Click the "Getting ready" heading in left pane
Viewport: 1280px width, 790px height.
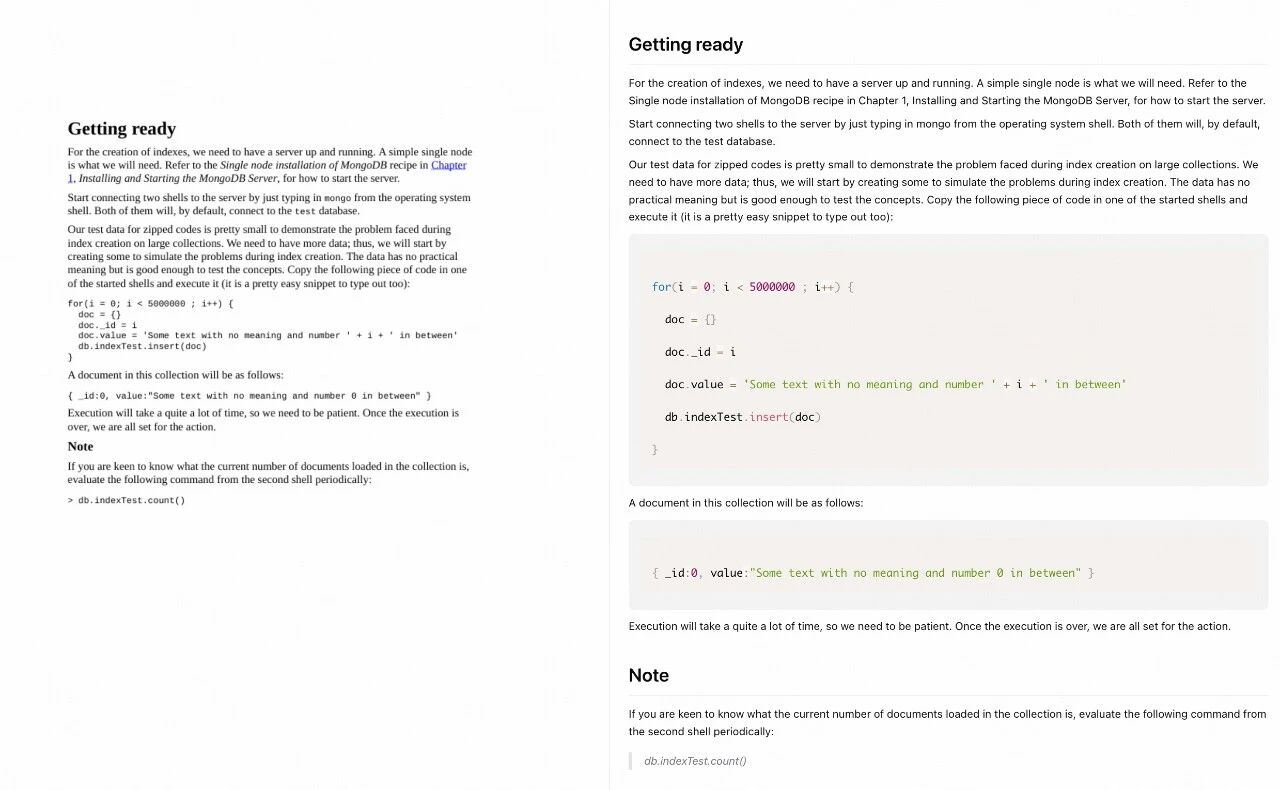coord(121,128)
